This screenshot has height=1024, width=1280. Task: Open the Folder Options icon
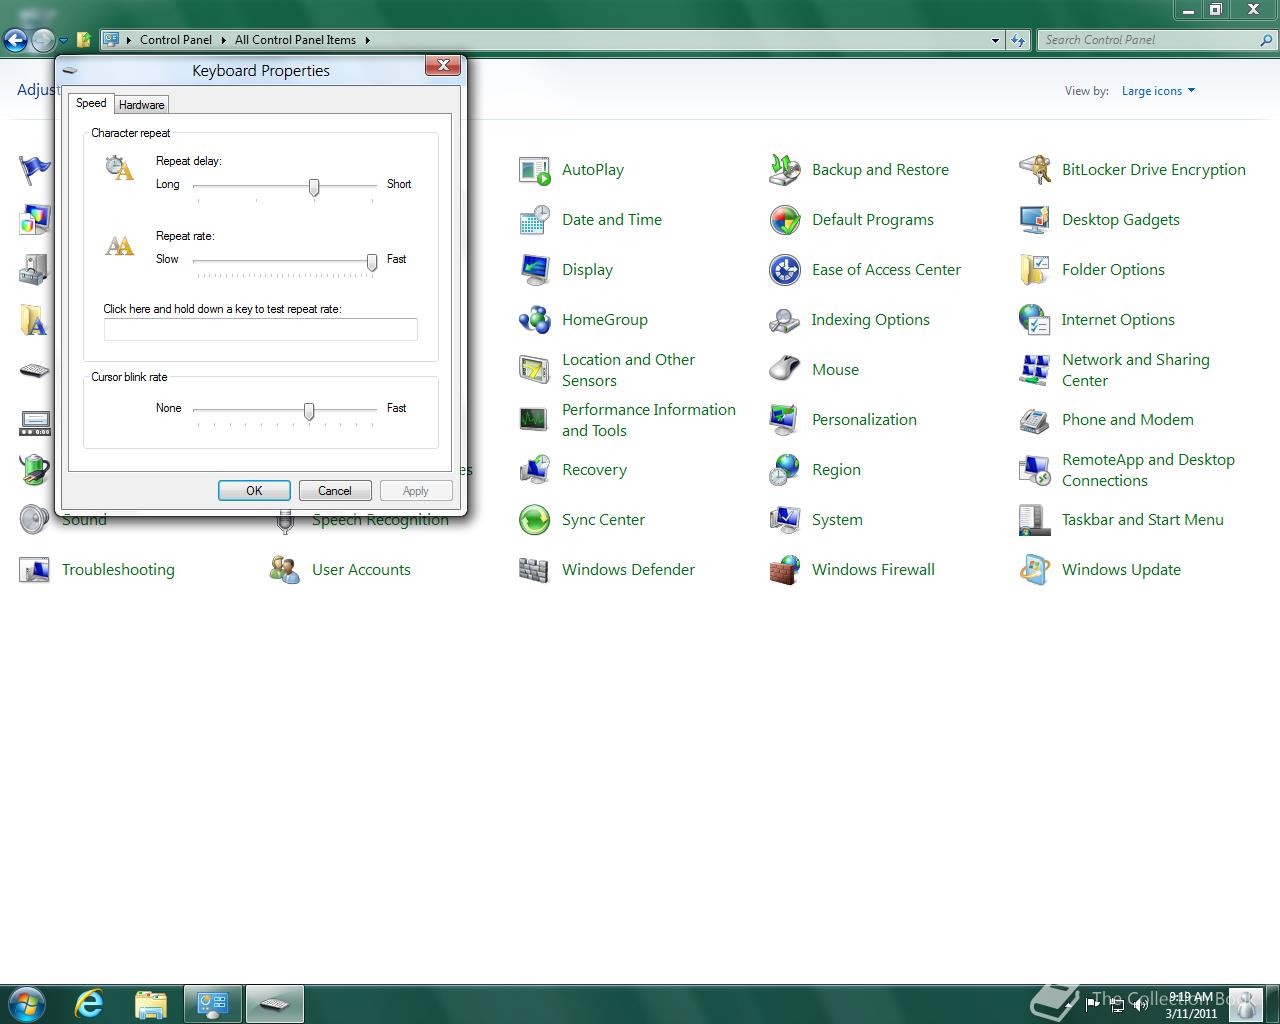click(x=1035, y=270)
